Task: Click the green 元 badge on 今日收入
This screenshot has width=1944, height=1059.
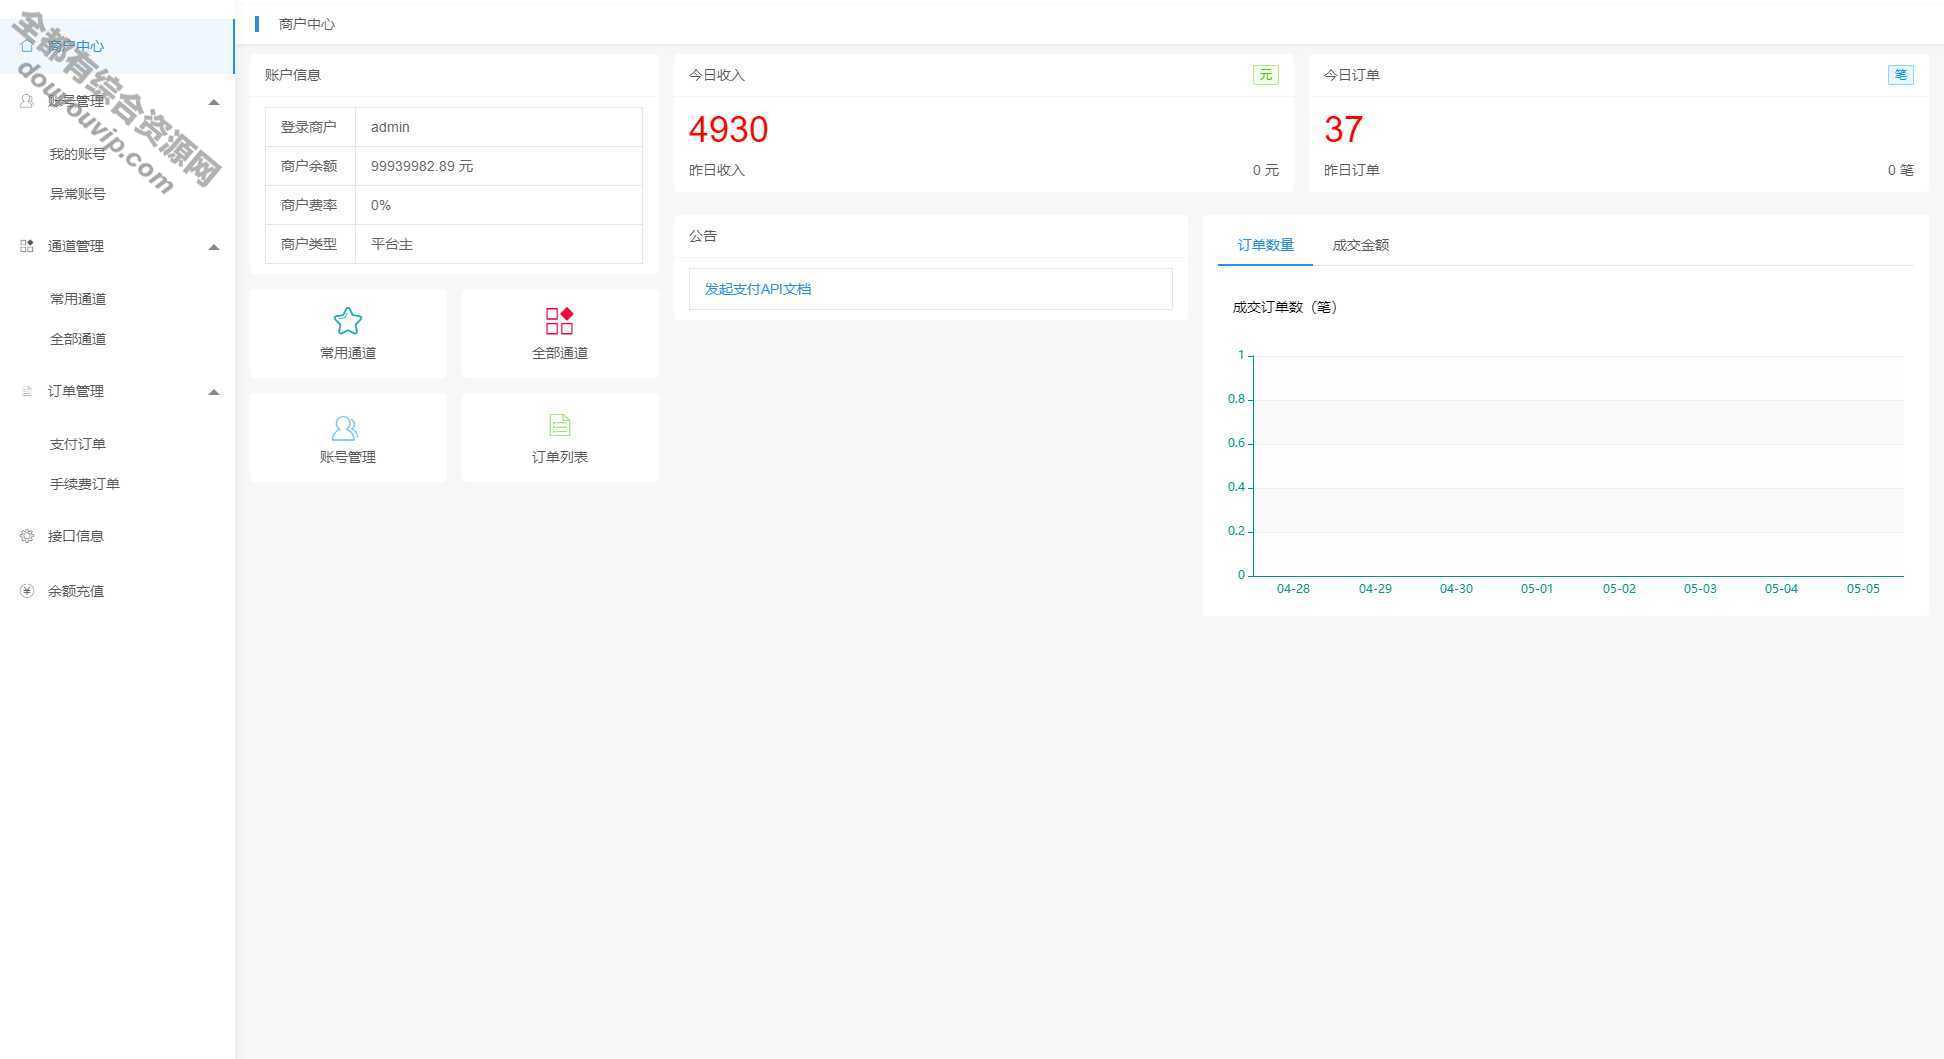Action: tap(1265, 75)
